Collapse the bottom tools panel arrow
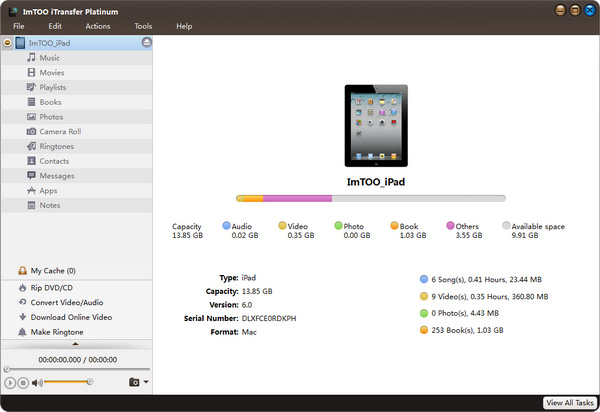 coord(75,344)
